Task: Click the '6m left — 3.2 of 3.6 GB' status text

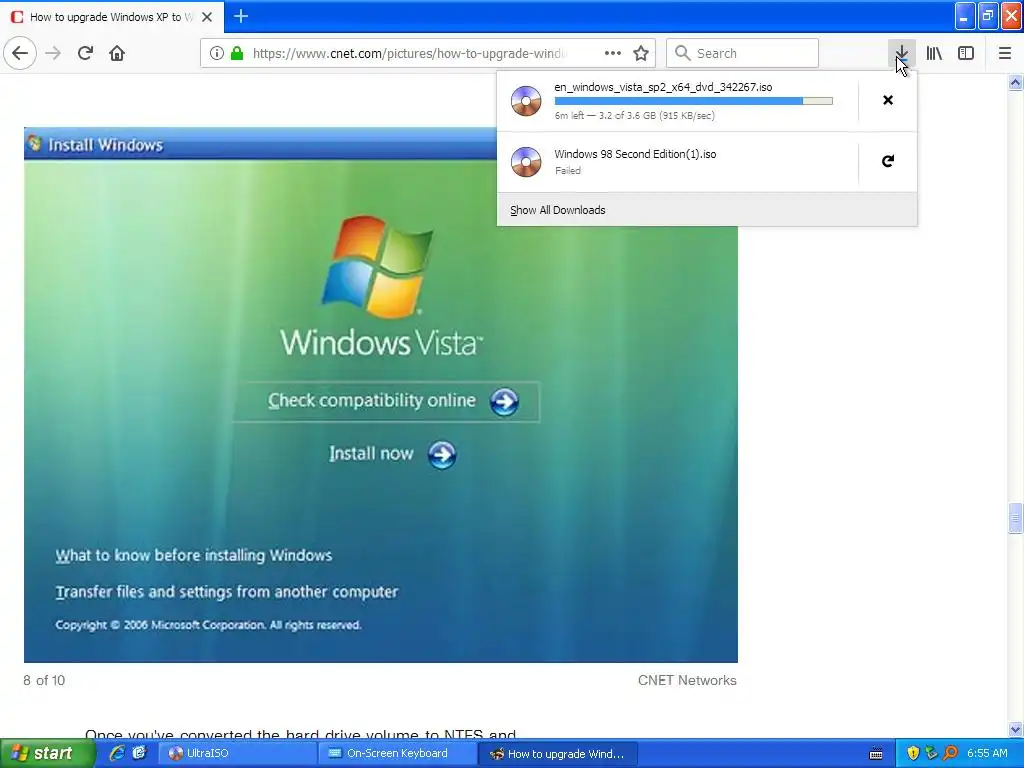Action: (x=634, y=116)
